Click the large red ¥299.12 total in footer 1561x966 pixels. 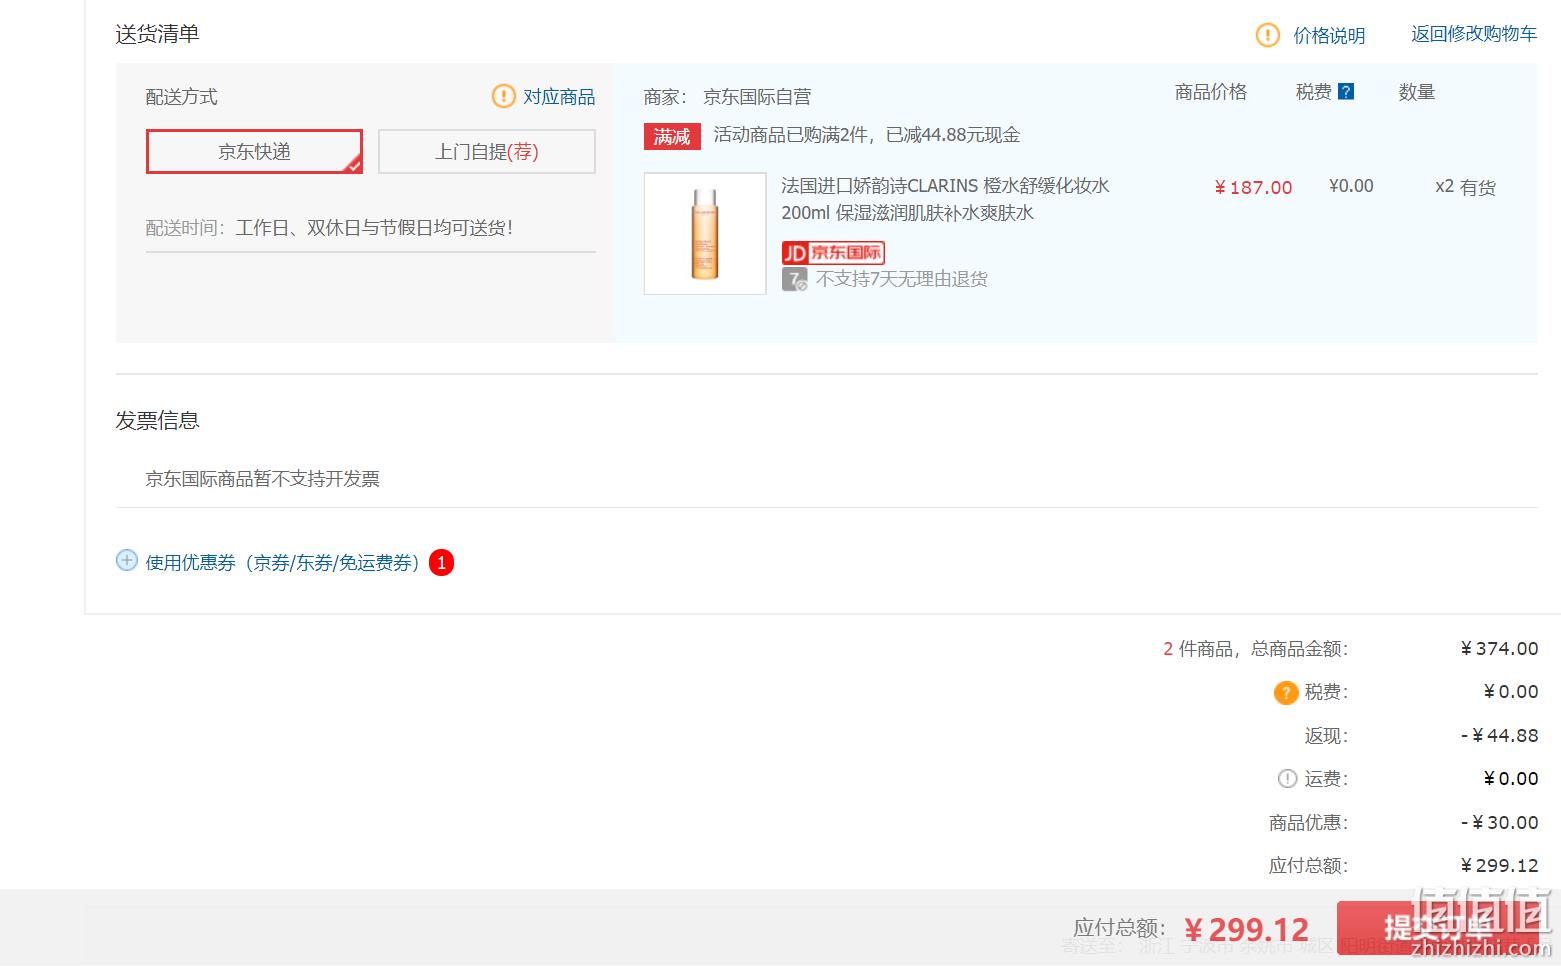pyautogui.click(x=1246, y=930)
